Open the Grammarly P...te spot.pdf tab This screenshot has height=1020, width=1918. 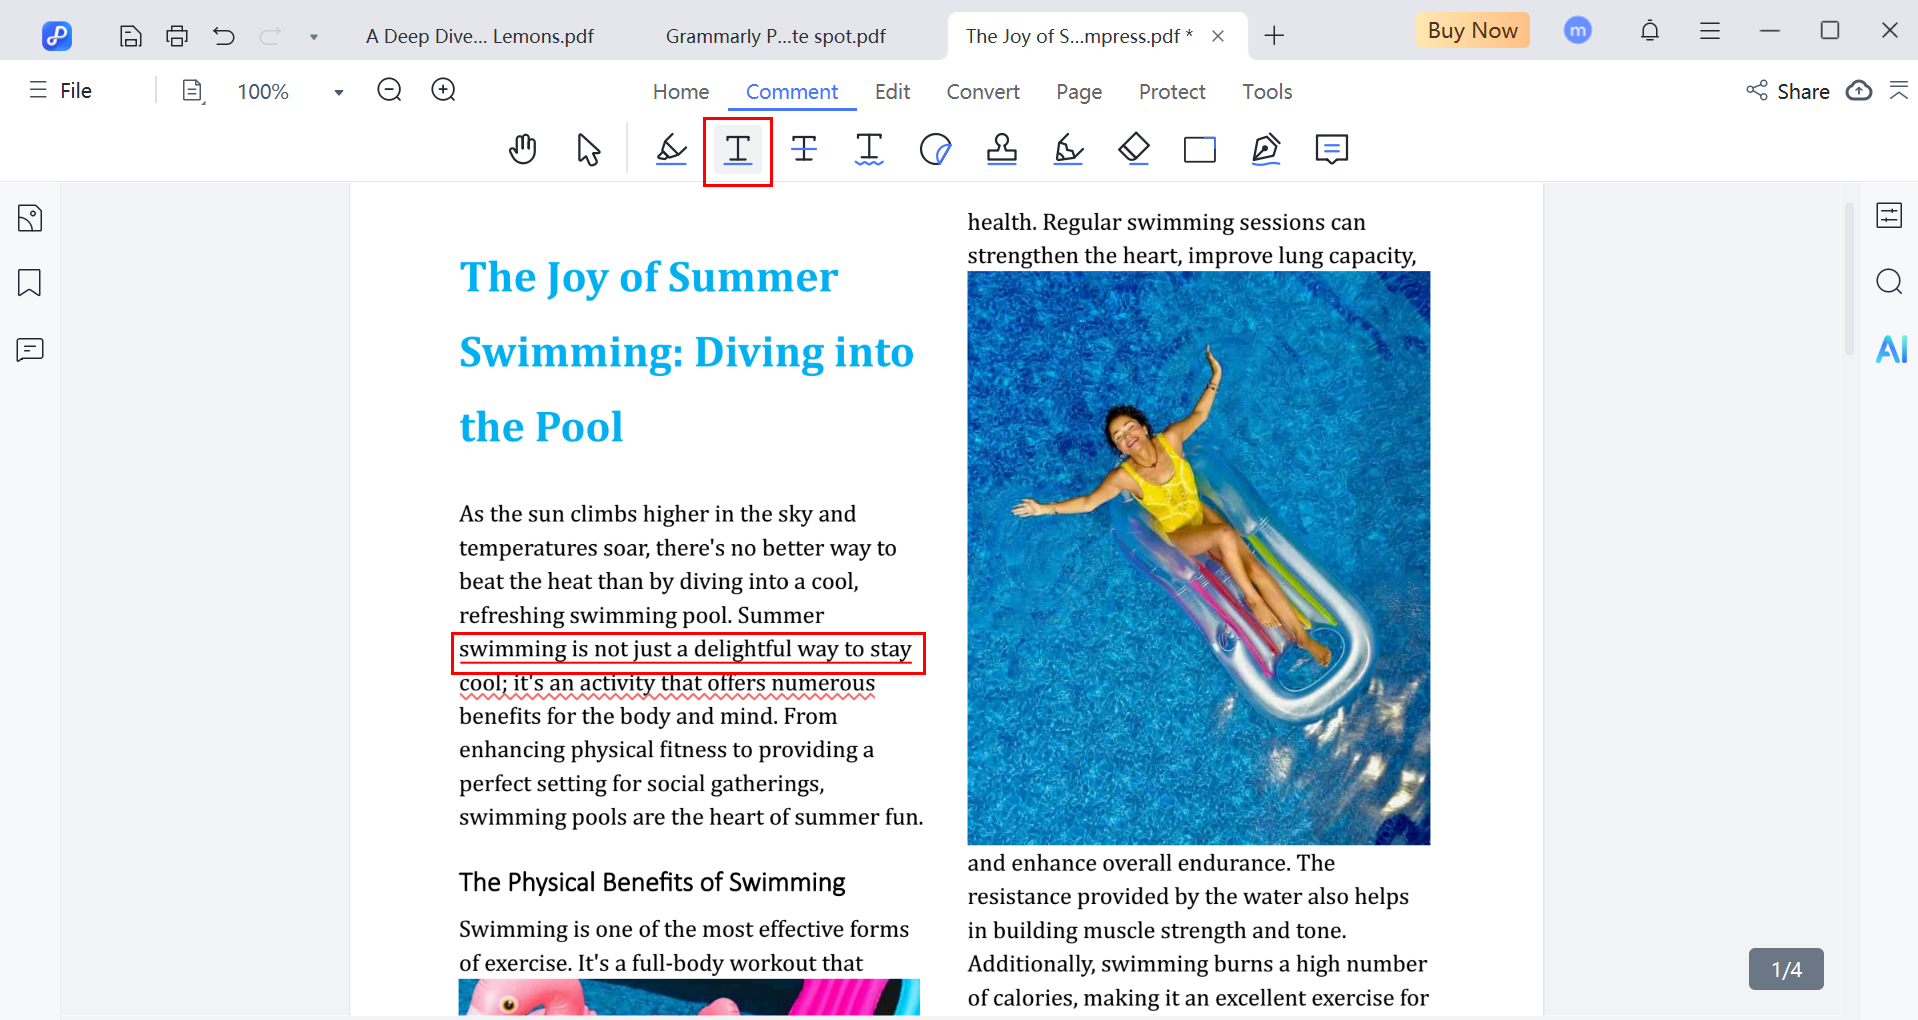775,36
